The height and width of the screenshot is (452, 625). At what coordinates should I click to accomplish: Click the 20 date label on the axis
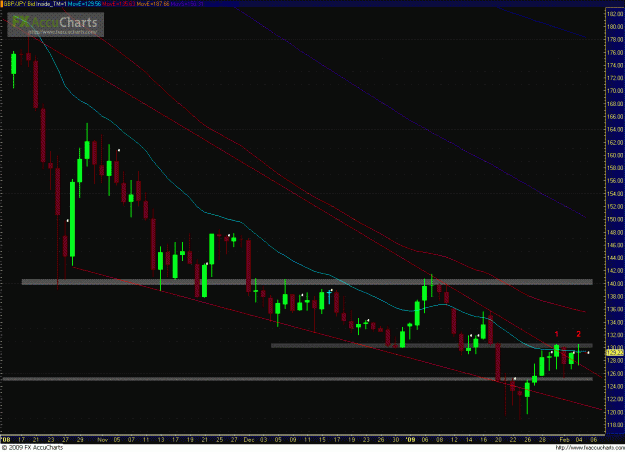point(498,440)
